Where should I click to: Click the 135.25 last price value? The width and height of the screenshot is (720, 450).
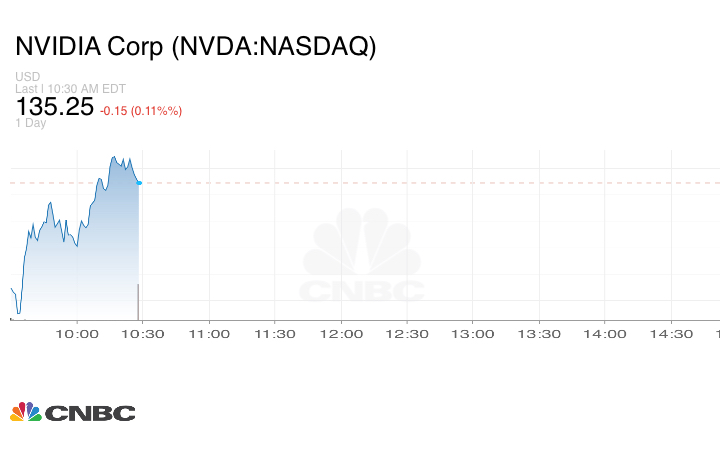54,107
